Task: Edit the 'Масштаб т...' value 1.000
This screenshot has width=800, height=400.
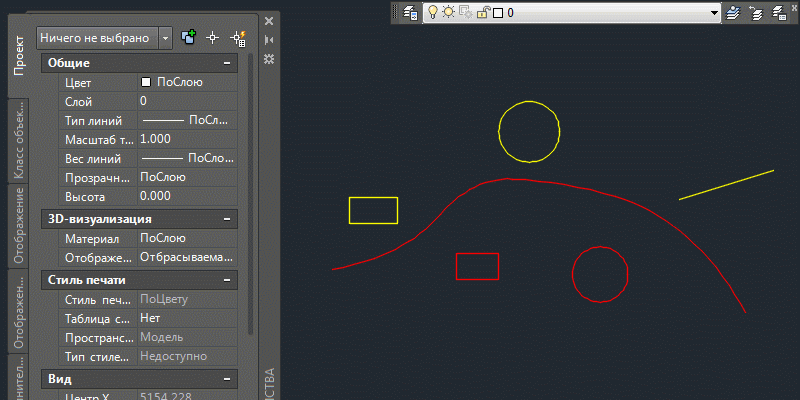Action: coord(187,139)
